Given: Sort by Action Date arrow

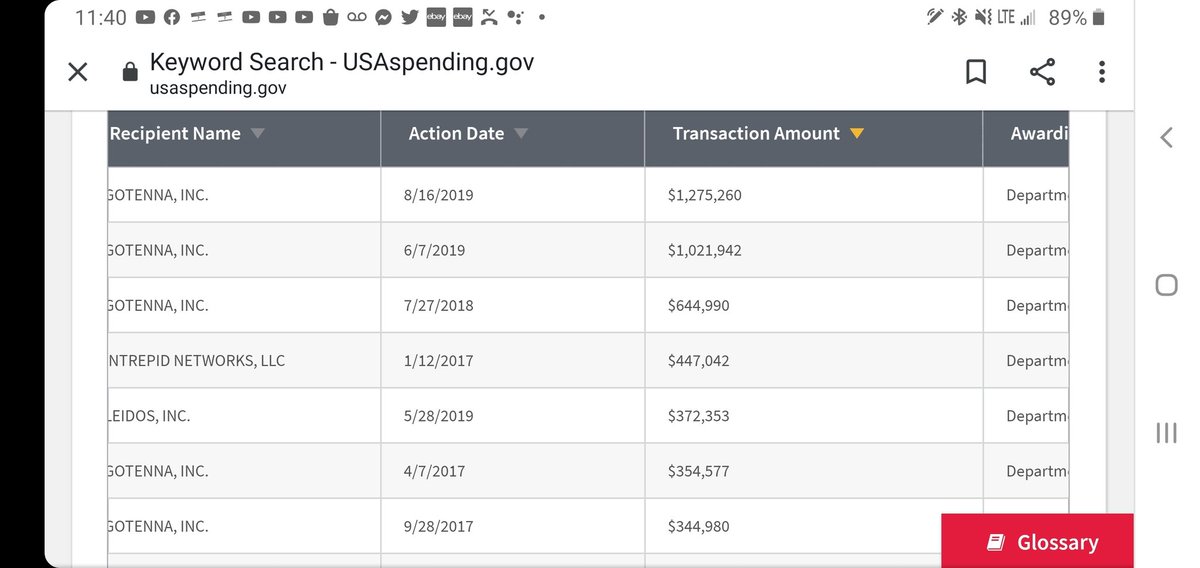Looking at the screenshot, I should [x=520, y=134].
